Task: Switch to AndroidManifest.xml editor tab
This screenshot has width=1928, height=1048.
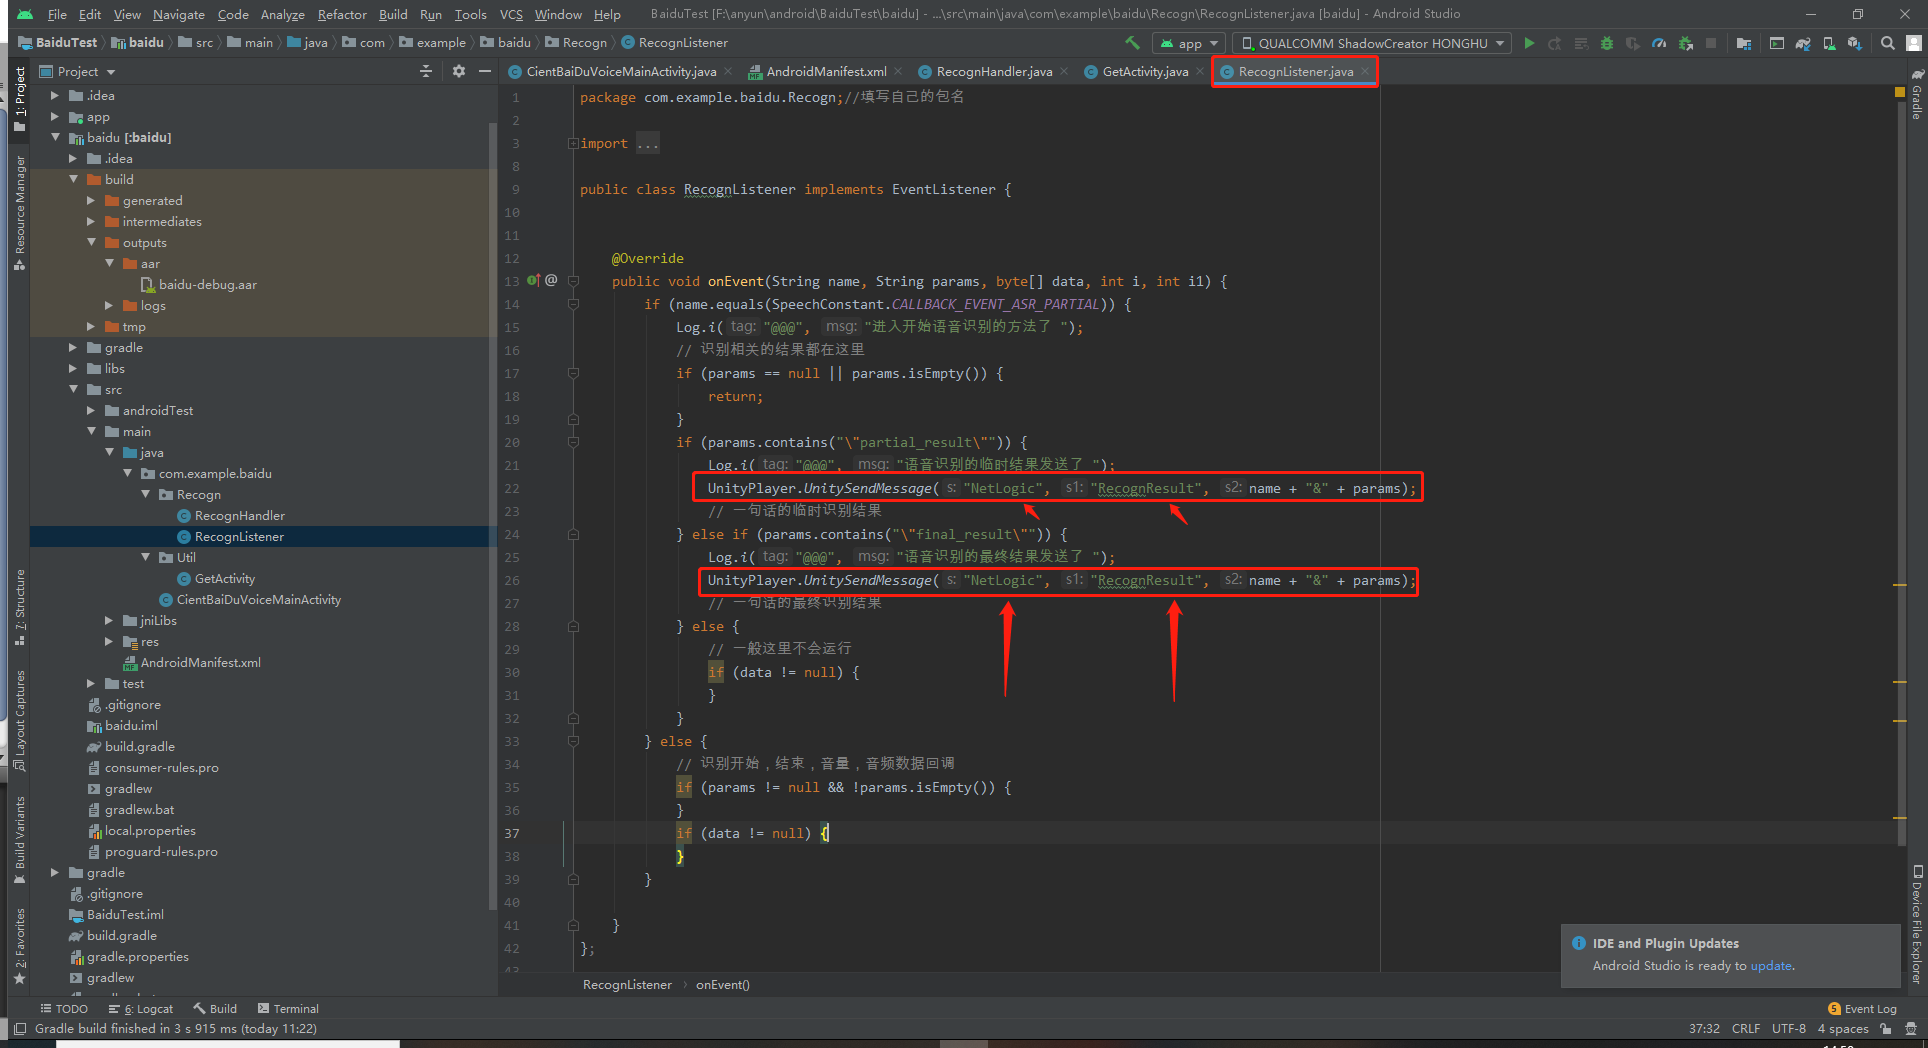Action: [826, 71]
